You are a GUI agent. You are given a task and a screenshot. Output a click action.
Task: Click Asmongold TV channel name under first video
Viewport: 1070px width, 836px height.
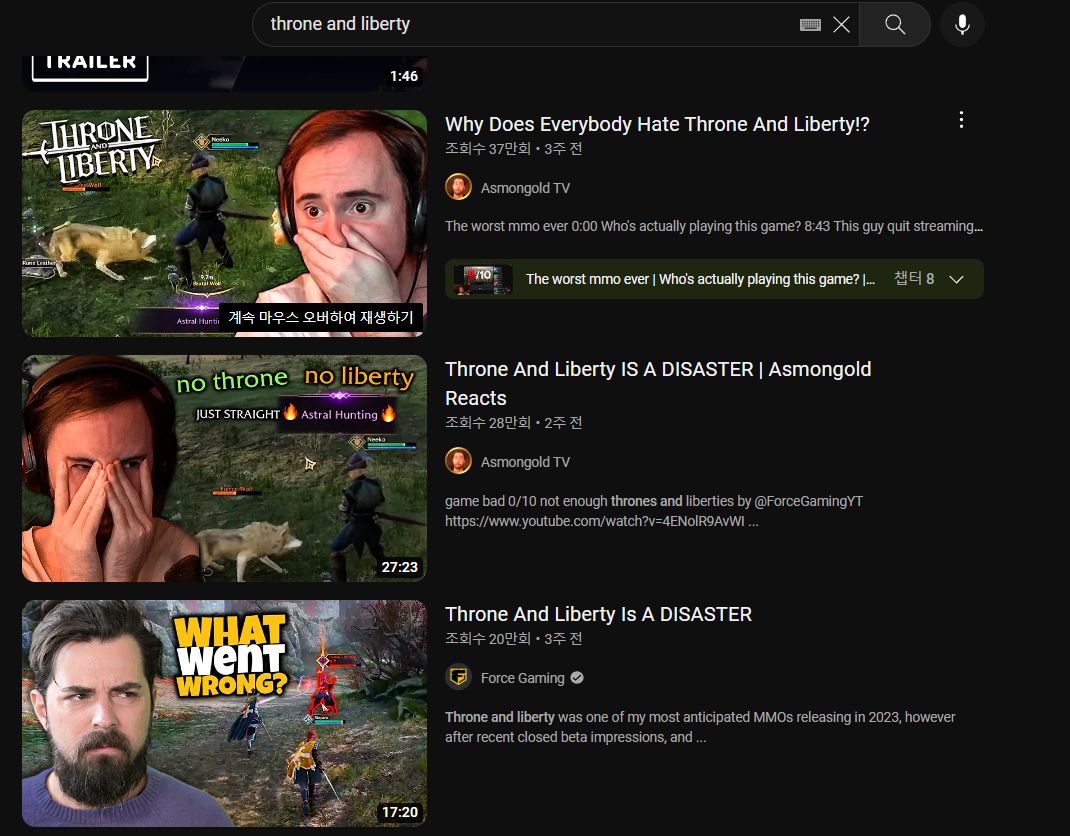pyautogui.click(x=525, y=188)
